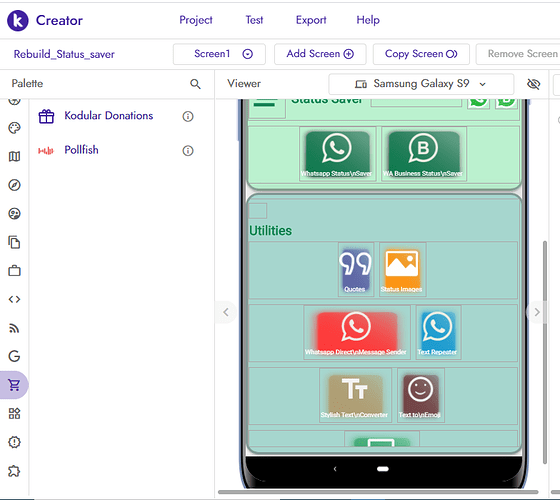Click the Add Screen button
Image resolution: width=560 pixels, height=500 pixels.
pyautogui.click(x=320, y=54)
